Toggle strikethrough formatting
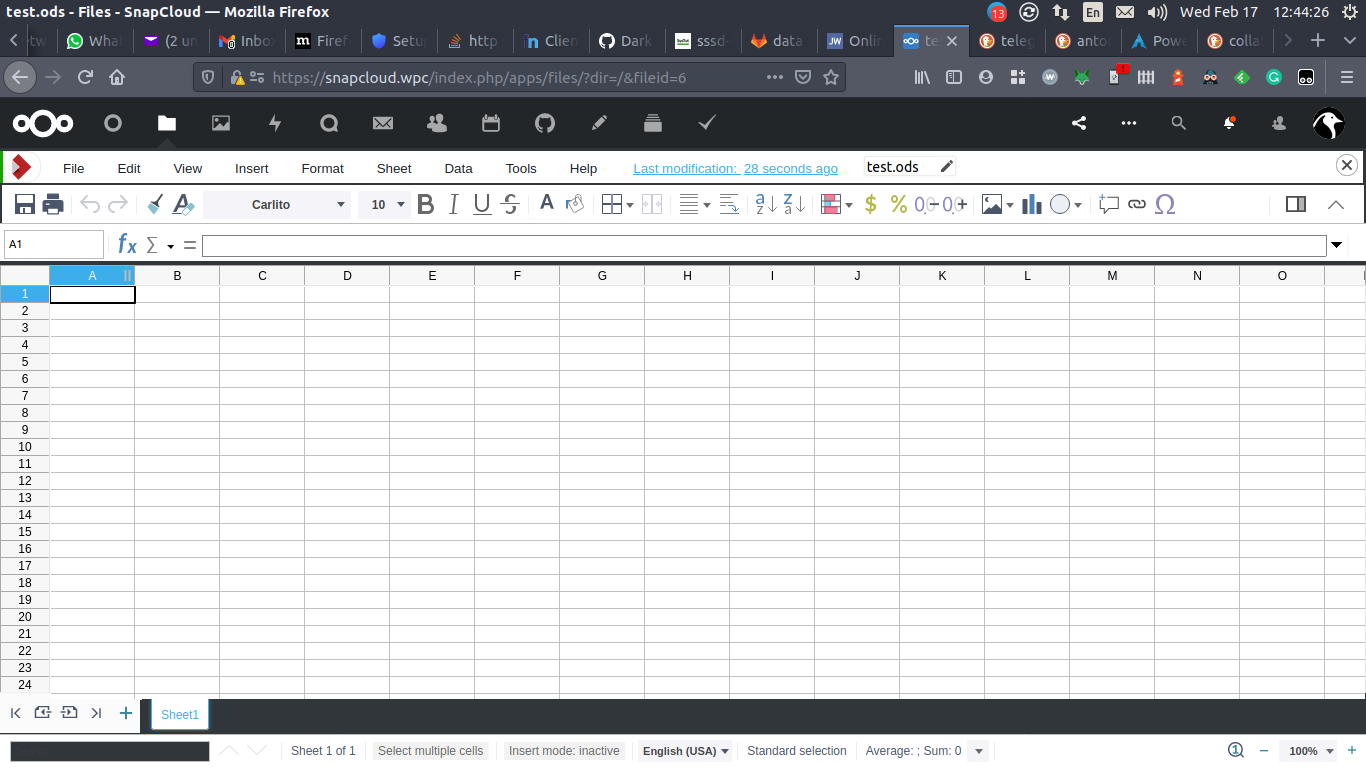This screenshot has width=1366, height=768. [x=510, y=205]
